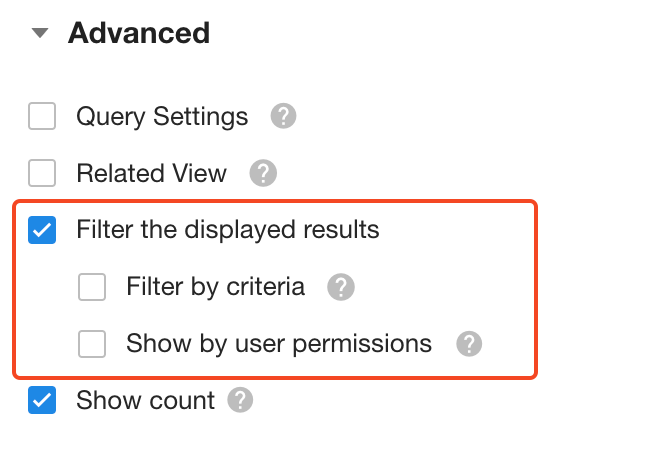The image size is (664, 460).
Task: Click the Advanced section heading text
Action: point(139,33)
